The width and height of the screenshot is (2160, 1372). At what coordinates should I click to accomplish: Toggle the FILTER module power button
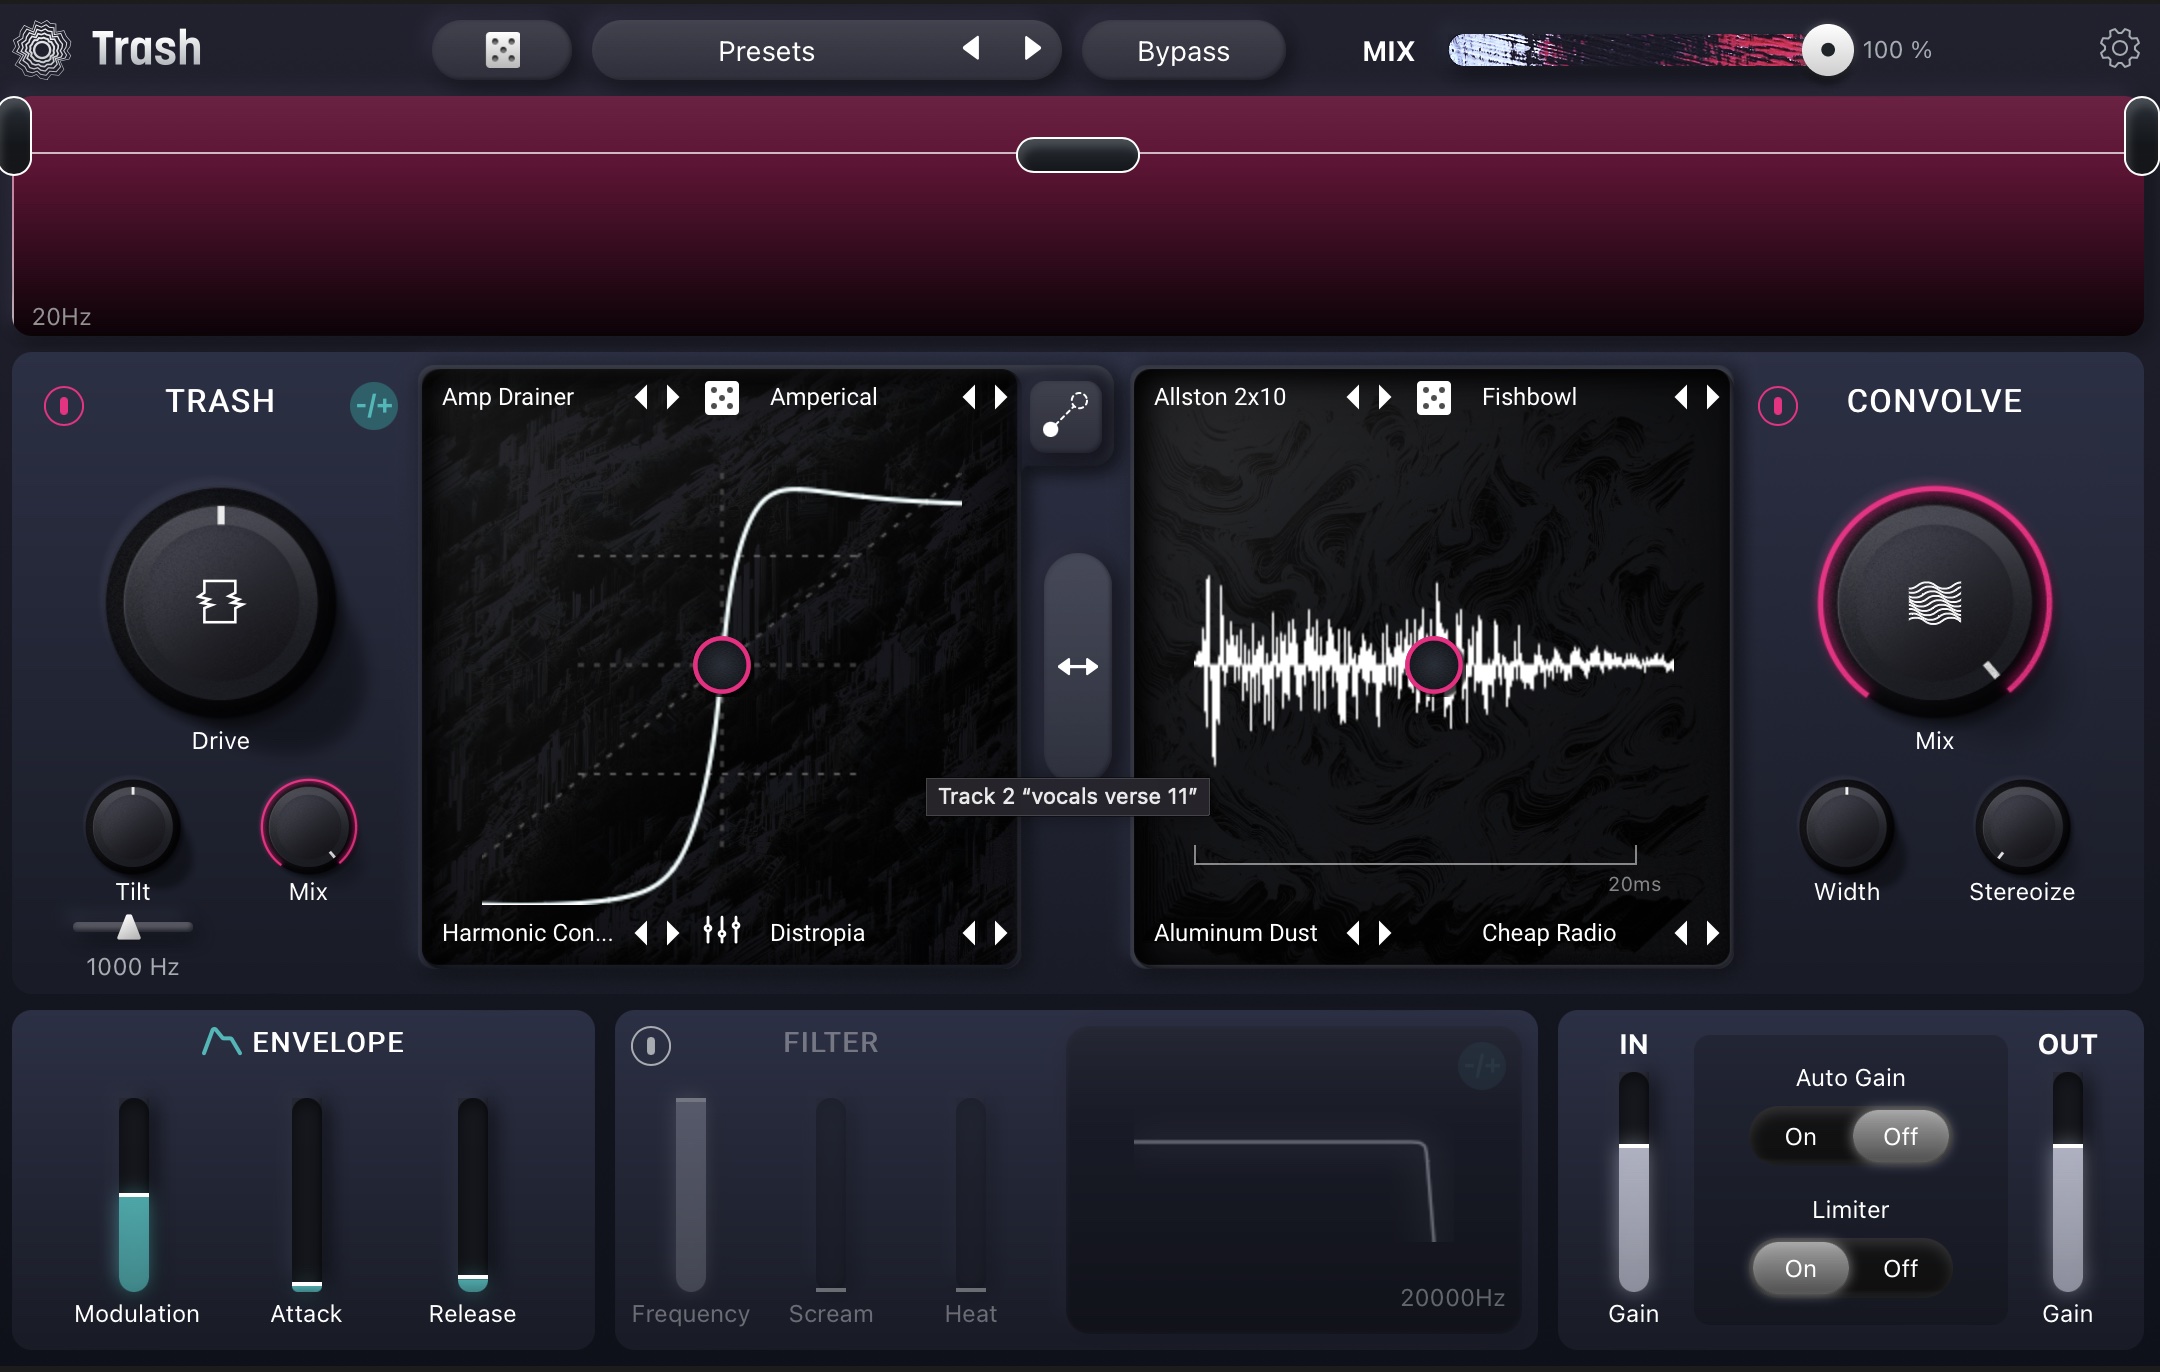[650, 1045]
